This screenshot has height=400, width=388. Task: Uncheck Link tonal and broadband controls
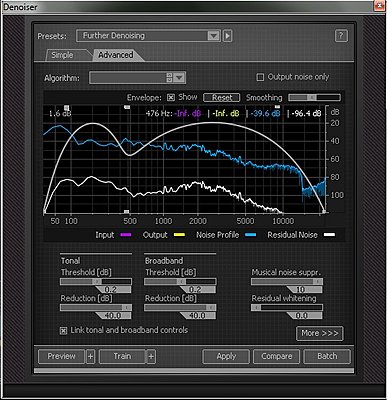pos(63,331)
